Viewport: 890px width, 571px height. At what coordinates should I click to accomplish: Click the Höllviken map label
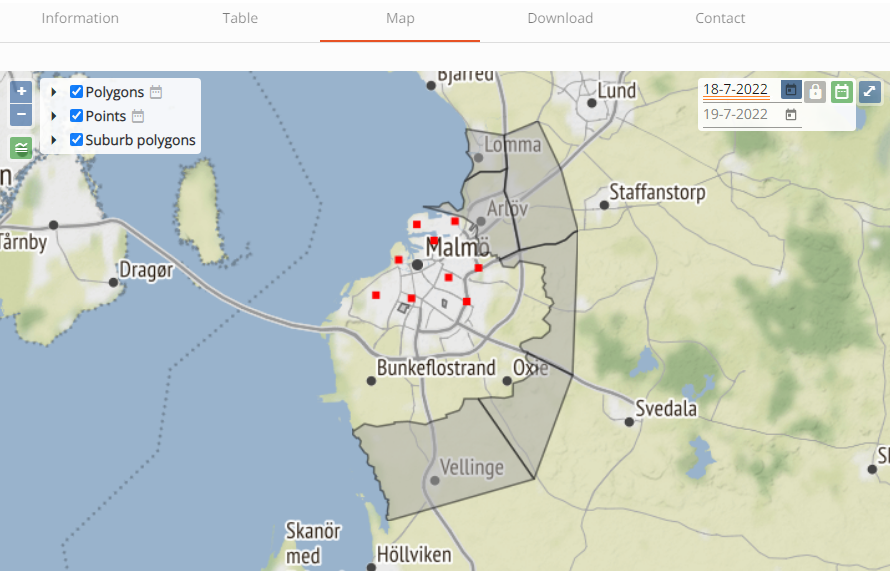pyautogui.click(x=414, y=555)
